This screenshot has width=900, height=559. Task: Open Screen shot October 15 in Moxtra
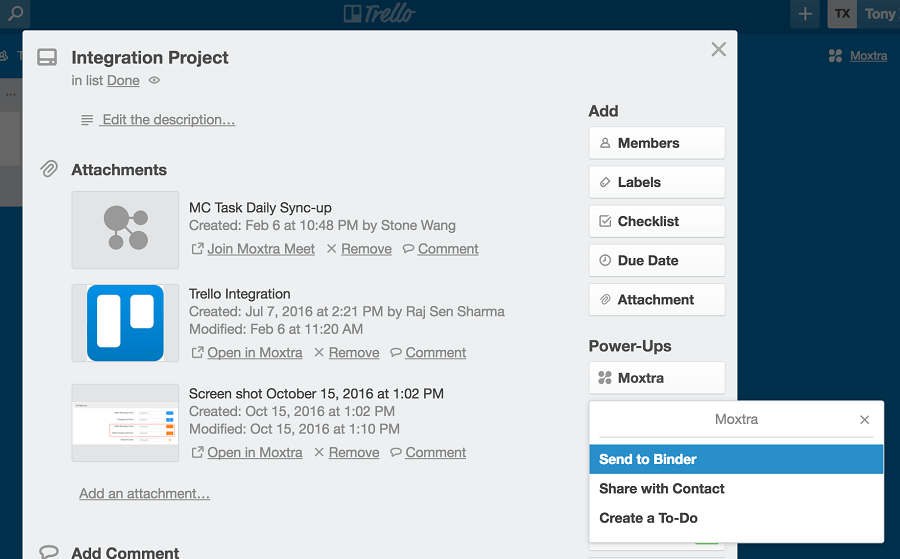tap(254, 452)
